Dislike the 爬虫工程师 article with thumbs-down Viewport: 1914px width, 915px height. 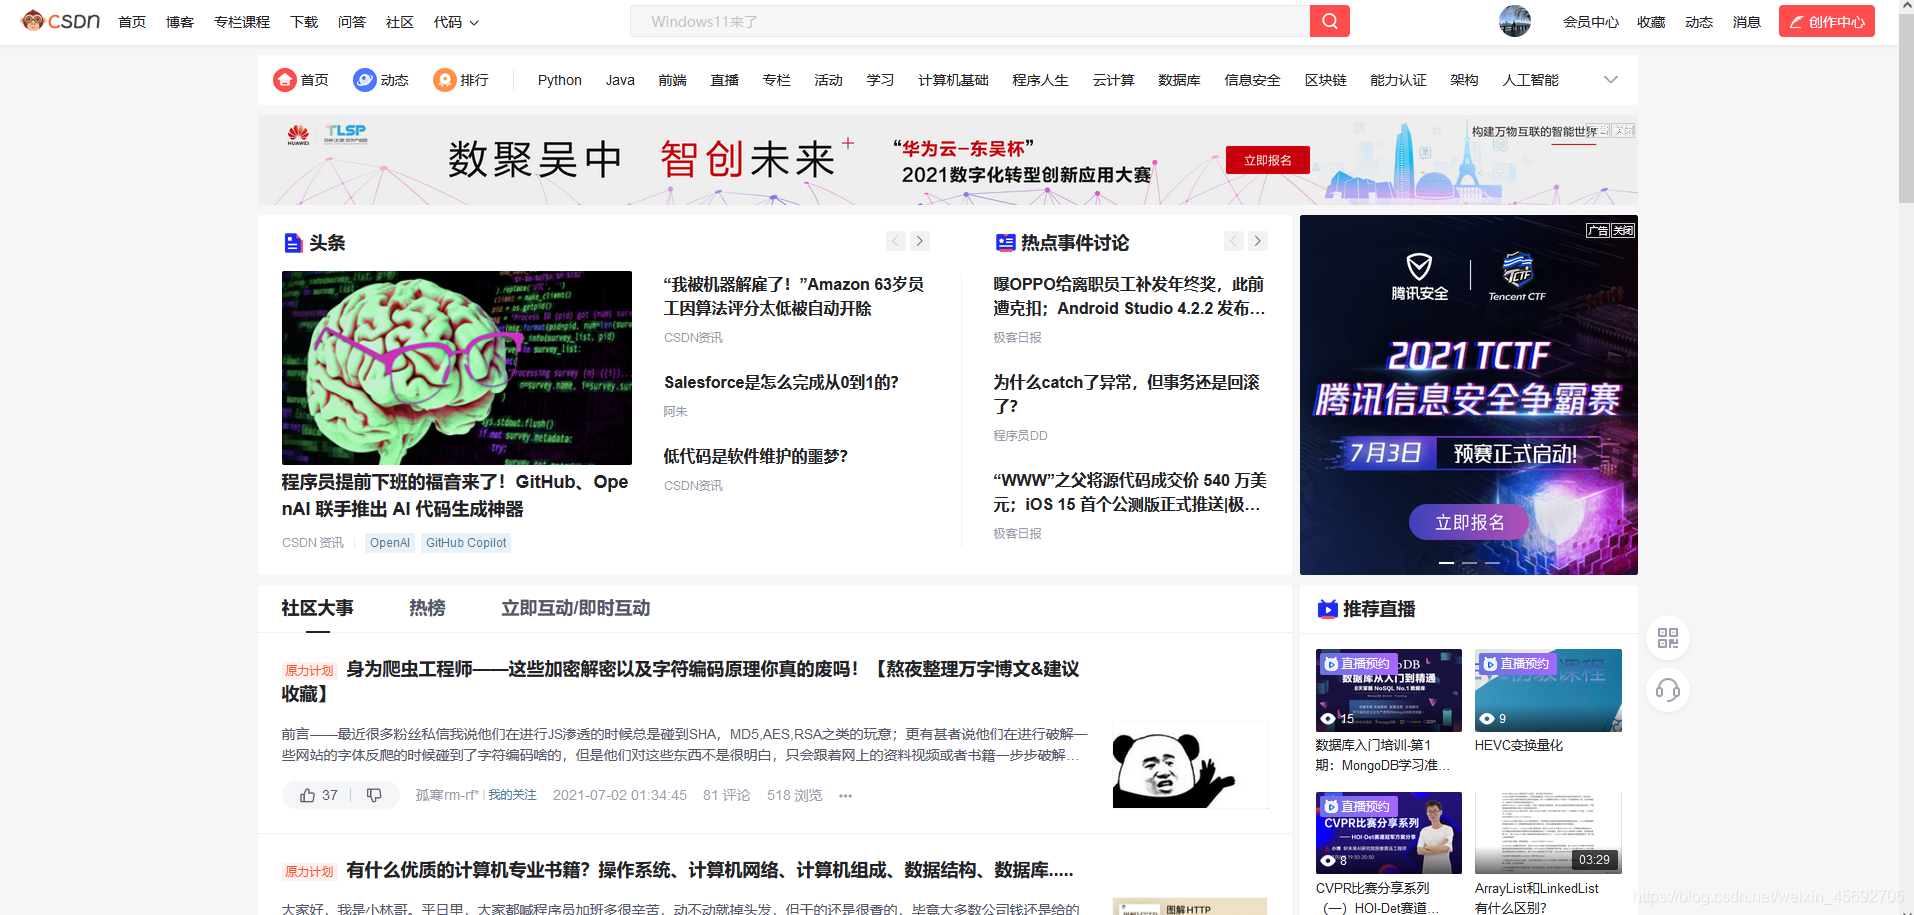(374, 795)
